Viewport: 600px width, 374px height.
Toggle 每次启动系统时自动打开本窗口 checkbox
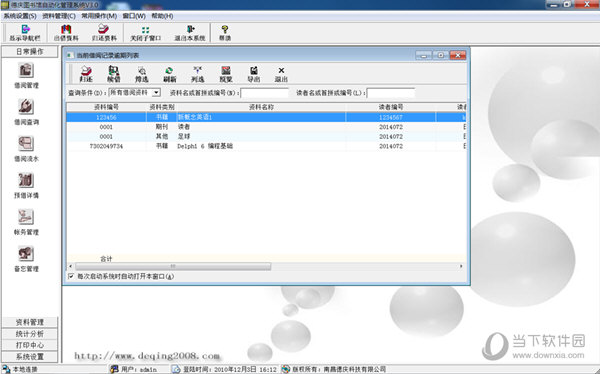[71, 276]
